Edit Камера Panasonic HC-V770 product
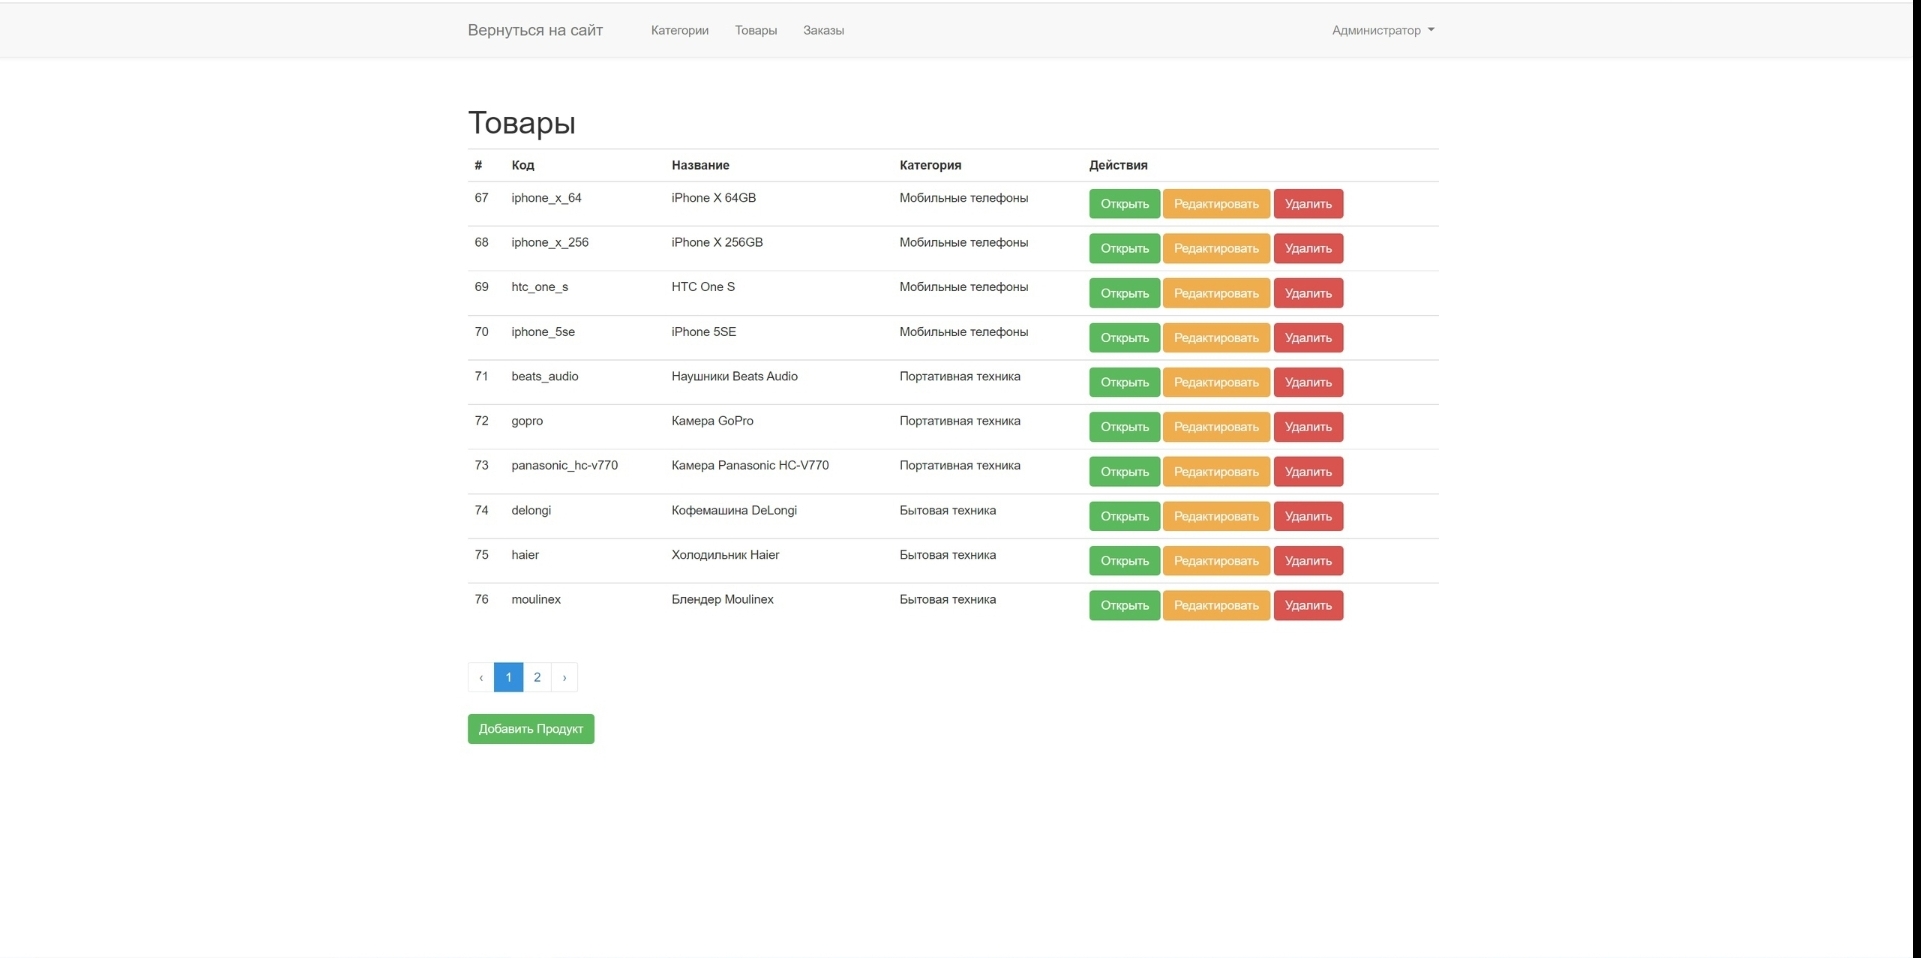1921x958 pixels. click(x=1216, y=471)
